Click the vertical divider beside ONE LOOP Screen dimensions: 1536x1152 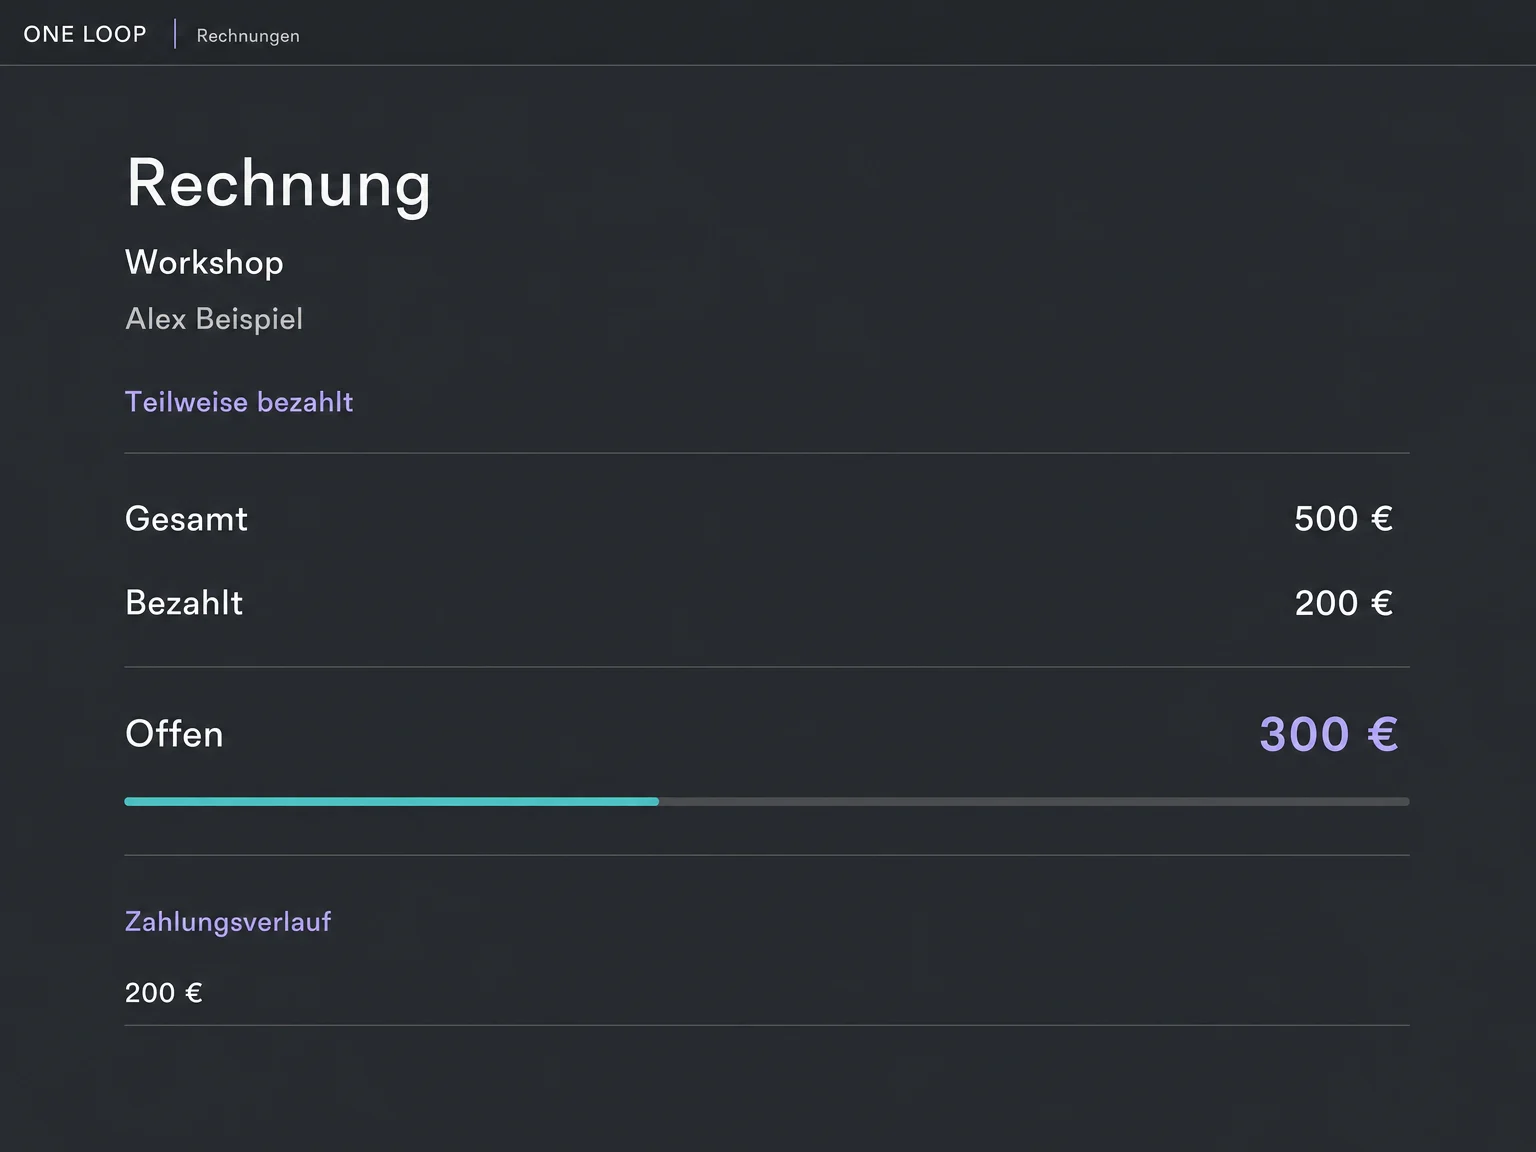tap(175, 34)
